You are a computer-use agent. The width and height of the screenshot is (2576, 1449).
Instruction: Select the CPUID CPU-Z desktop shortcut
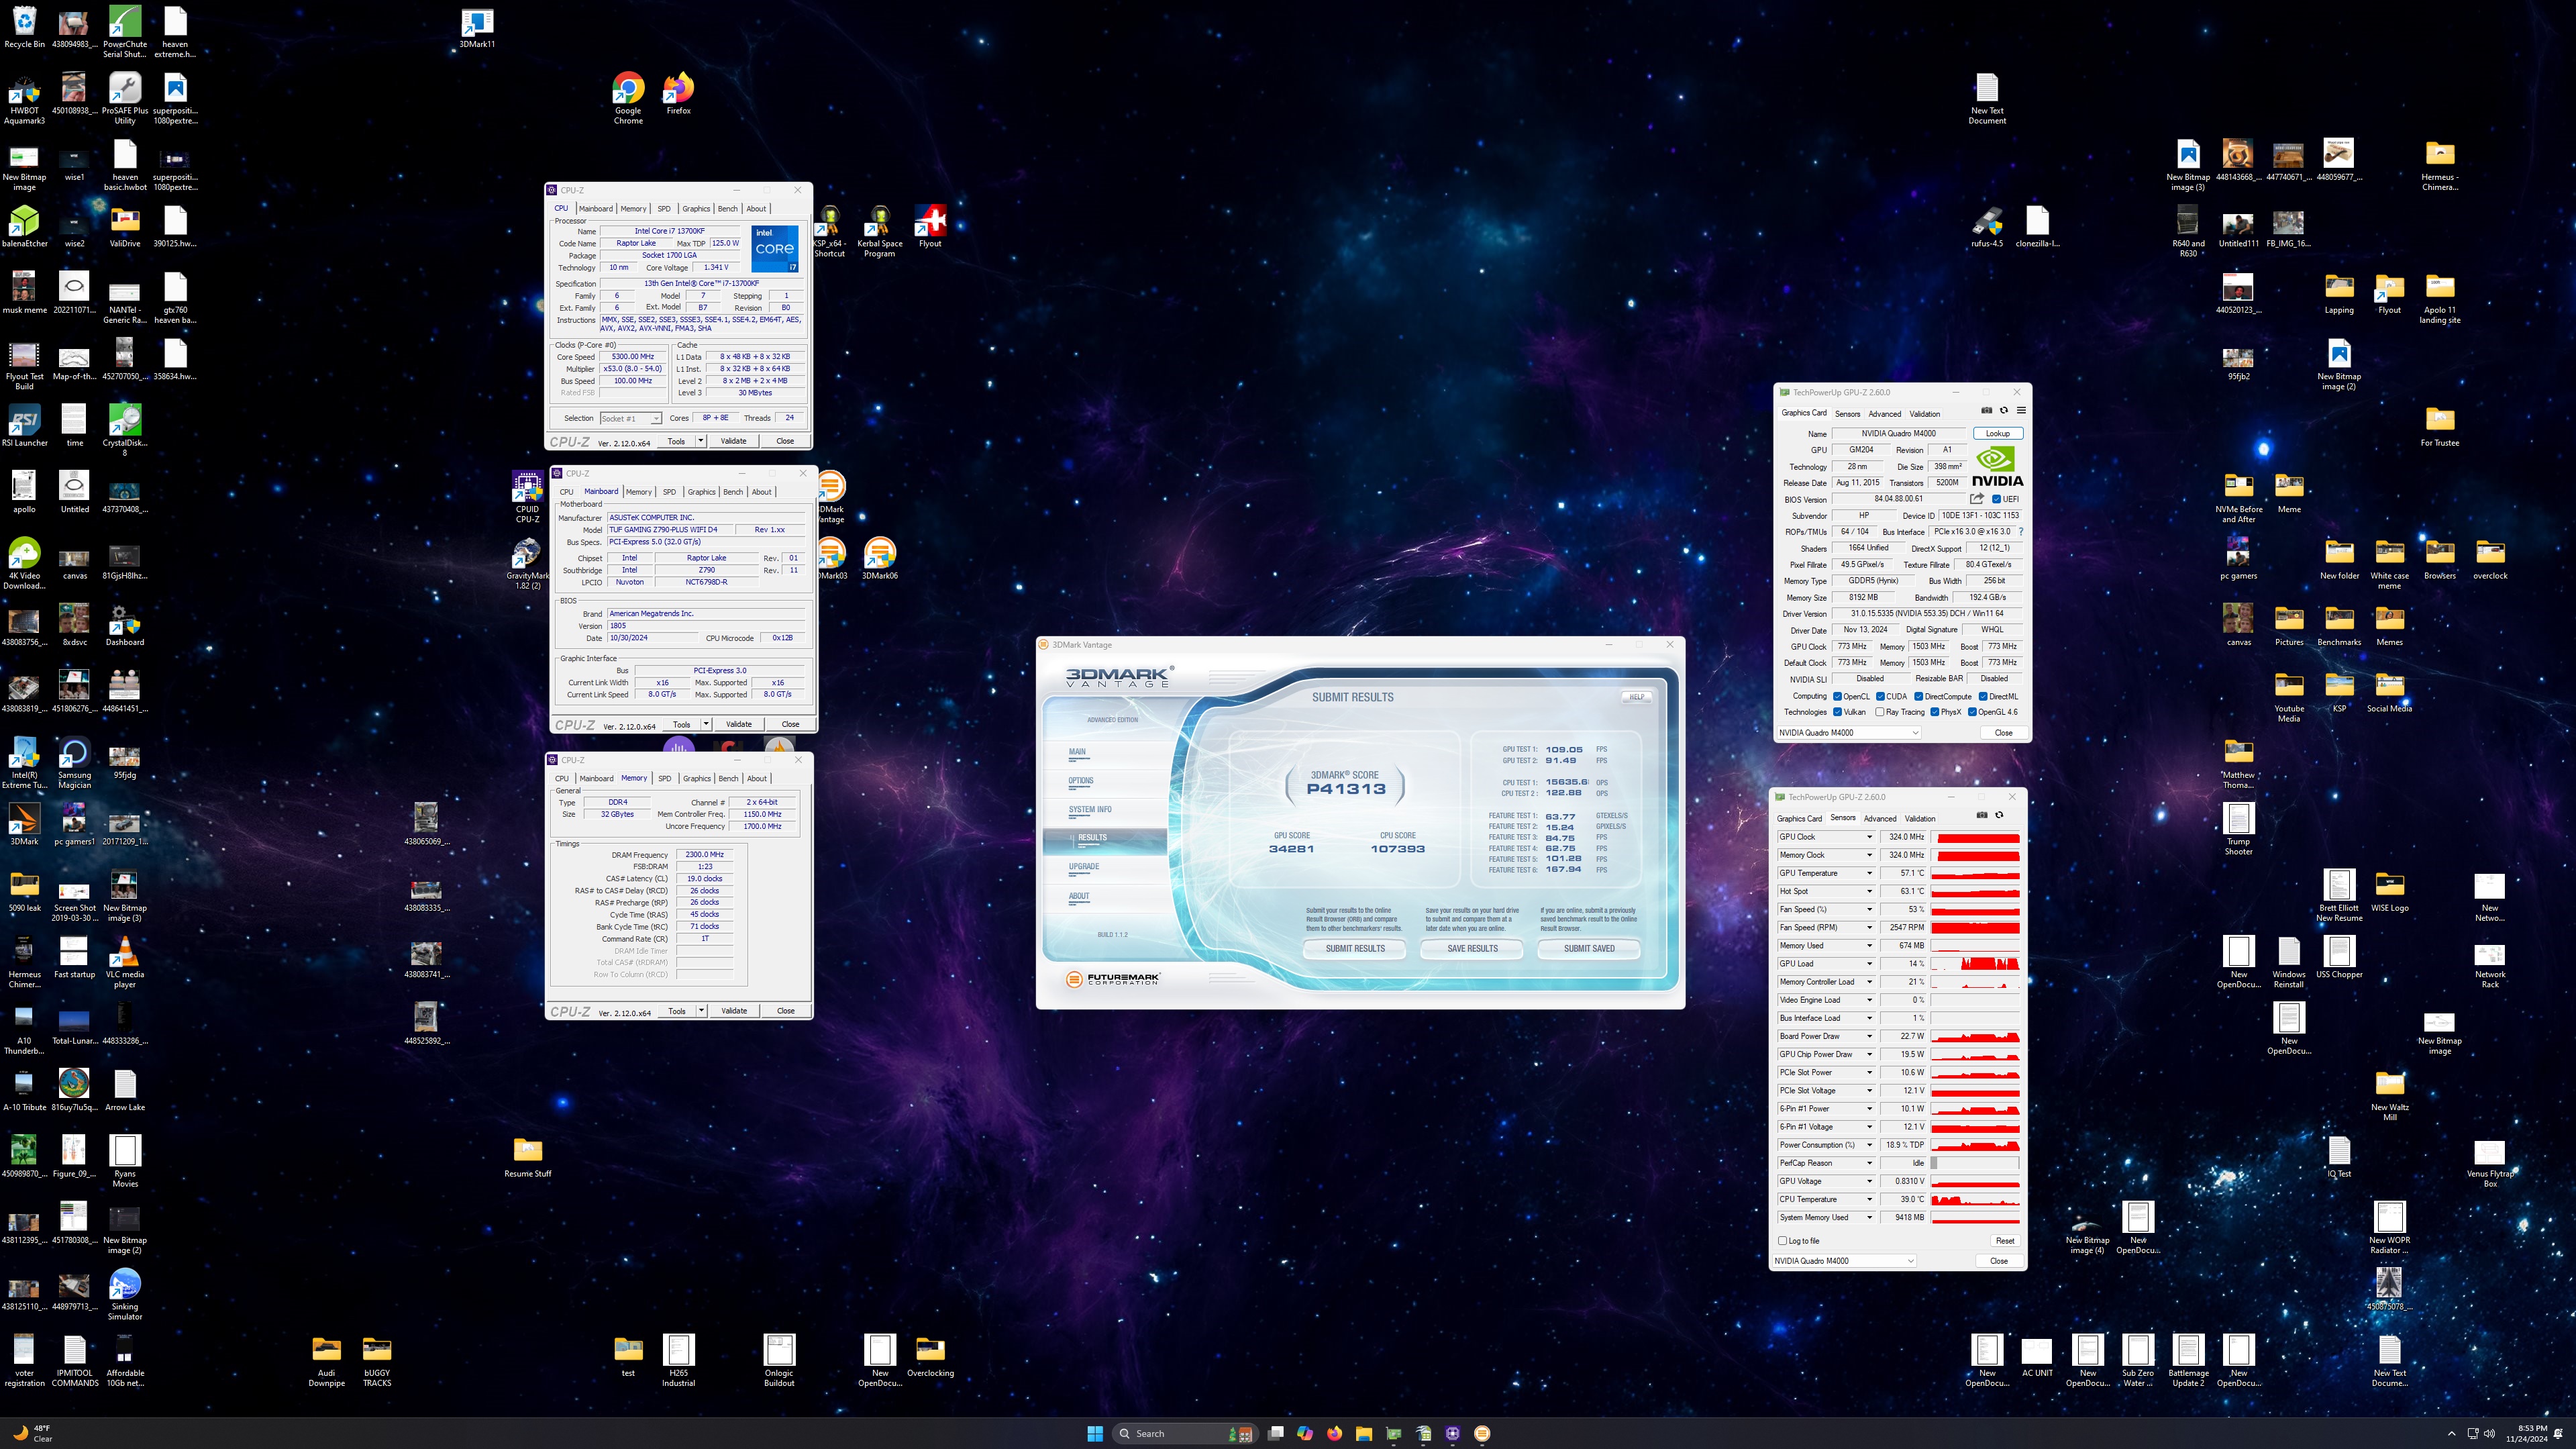click(x=527, y=497)
